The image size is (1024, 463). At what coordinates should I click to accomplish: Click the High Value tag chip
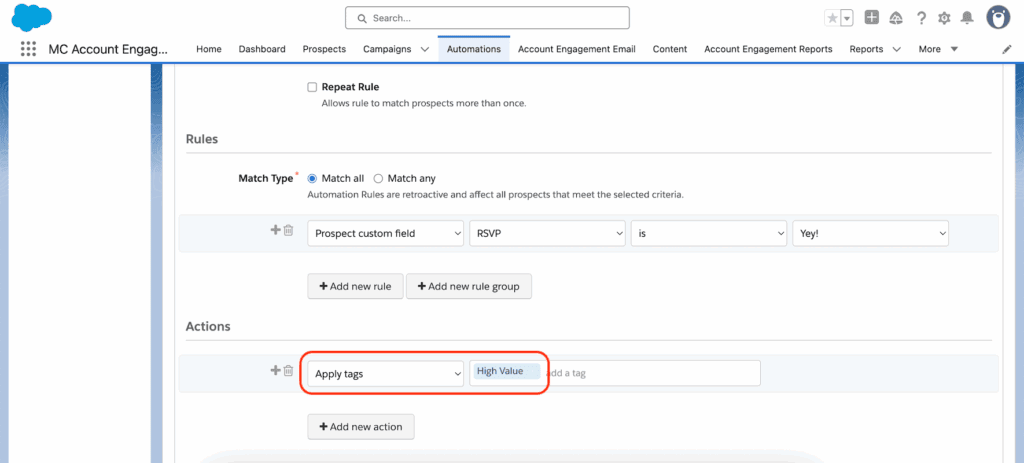[506, 372]
